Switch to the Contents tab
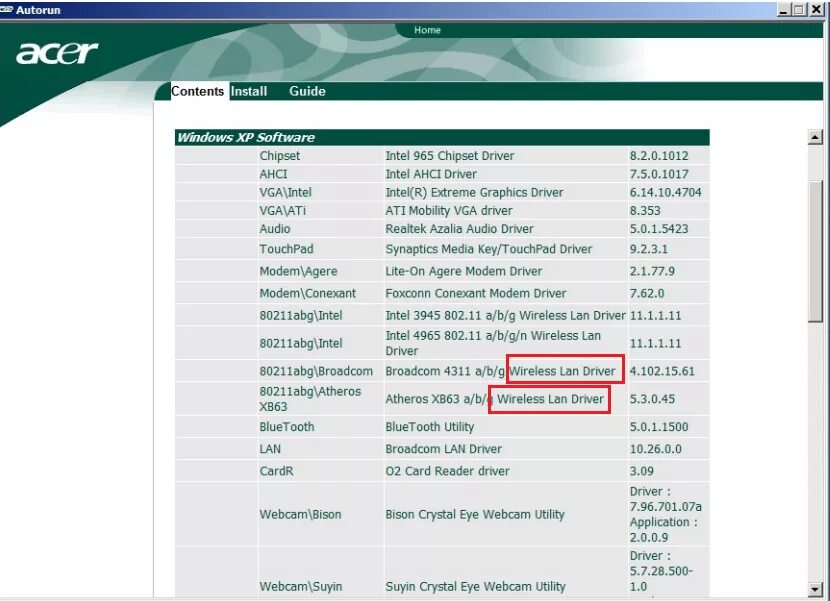The height and width of the screenshot is (601, 830). (197, 91)
